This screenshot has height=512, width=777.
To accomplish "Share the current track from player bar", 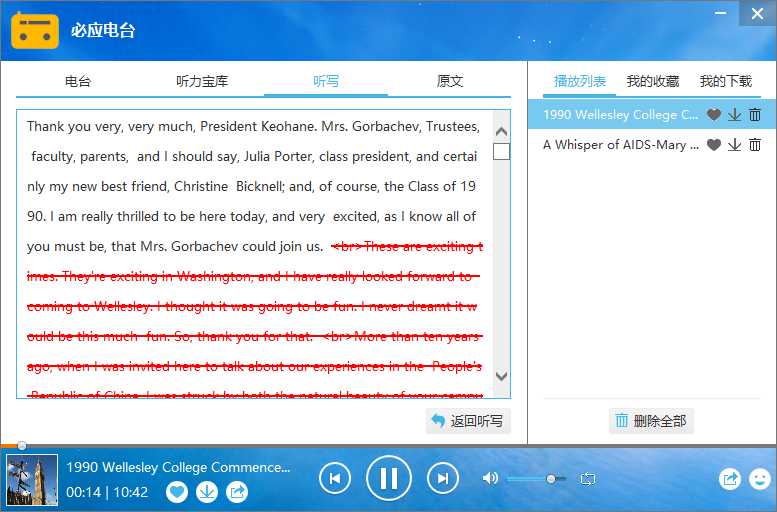I will tap(237, 492).
